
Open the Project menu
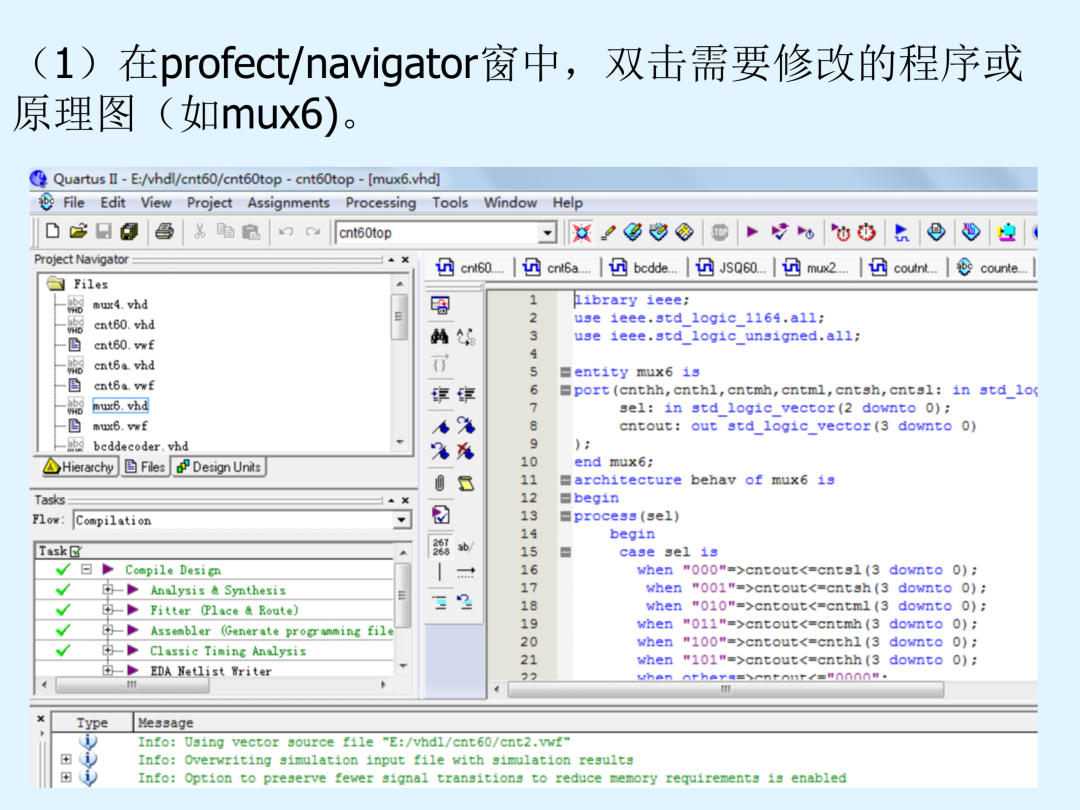[209, 202]
